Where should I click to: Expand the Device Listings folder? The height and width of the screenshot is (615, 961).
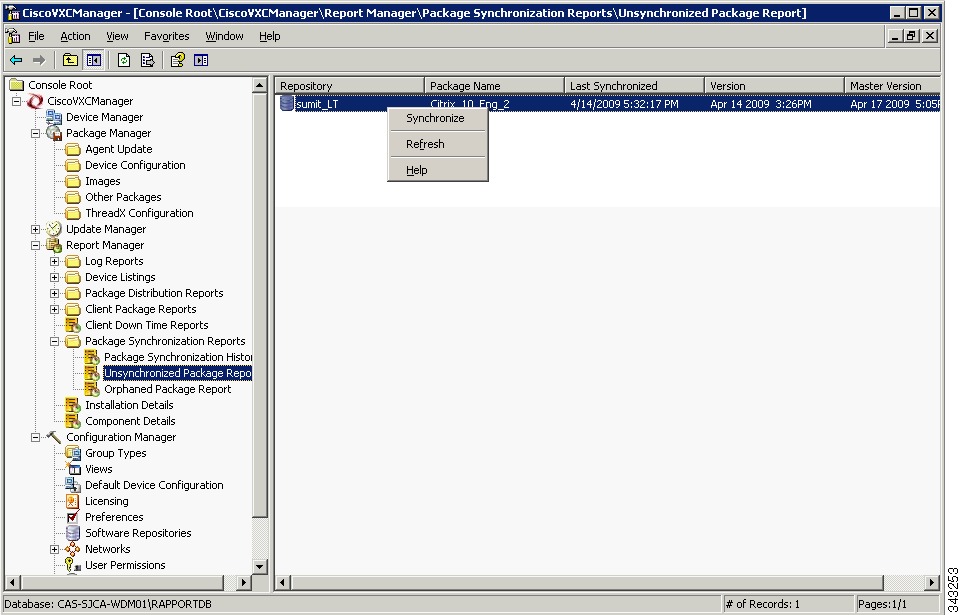(x=55, y=277)
